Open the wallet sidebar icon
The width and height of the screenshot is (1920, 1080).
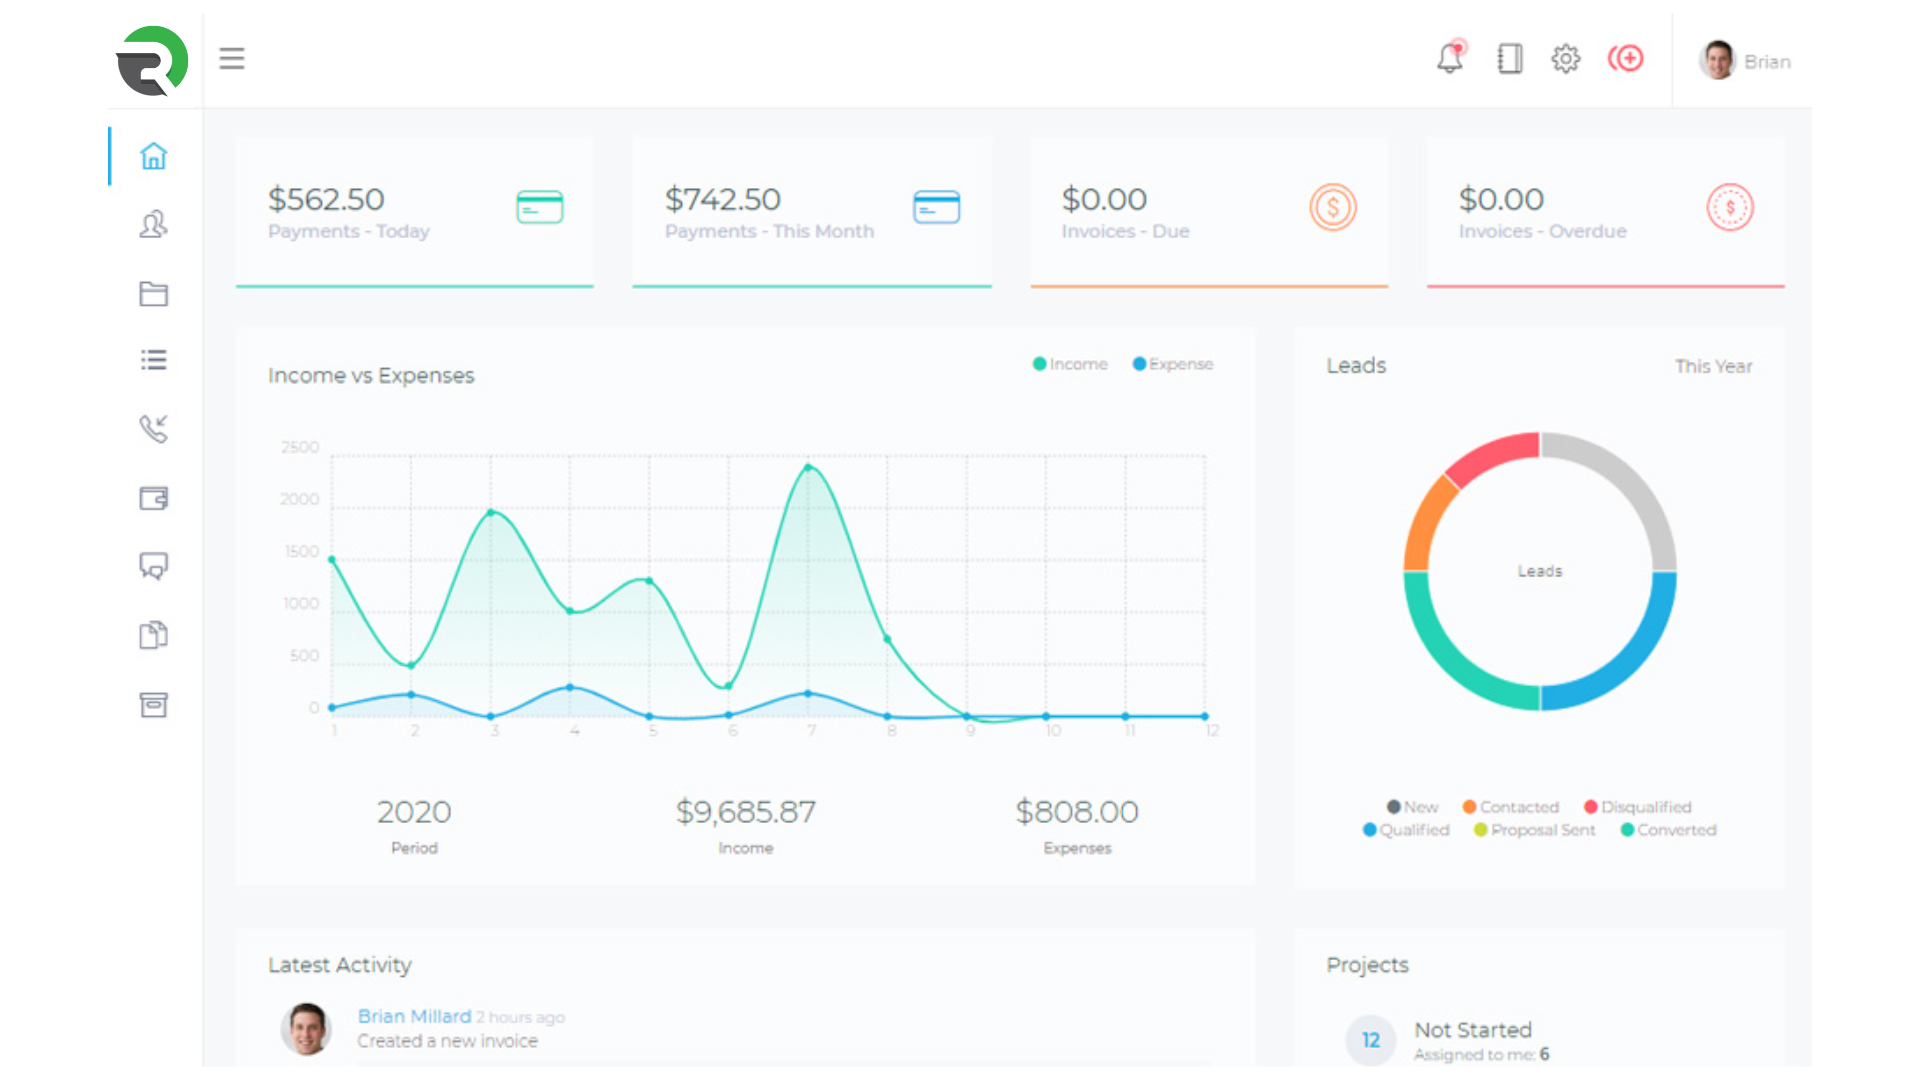point(153,498)
